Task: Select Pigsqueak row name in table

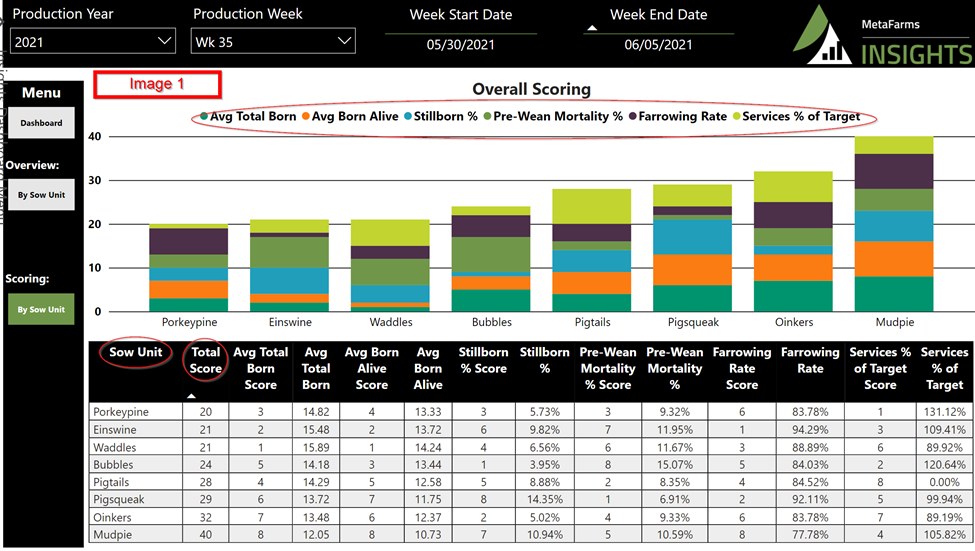Action: pos(118,499)
